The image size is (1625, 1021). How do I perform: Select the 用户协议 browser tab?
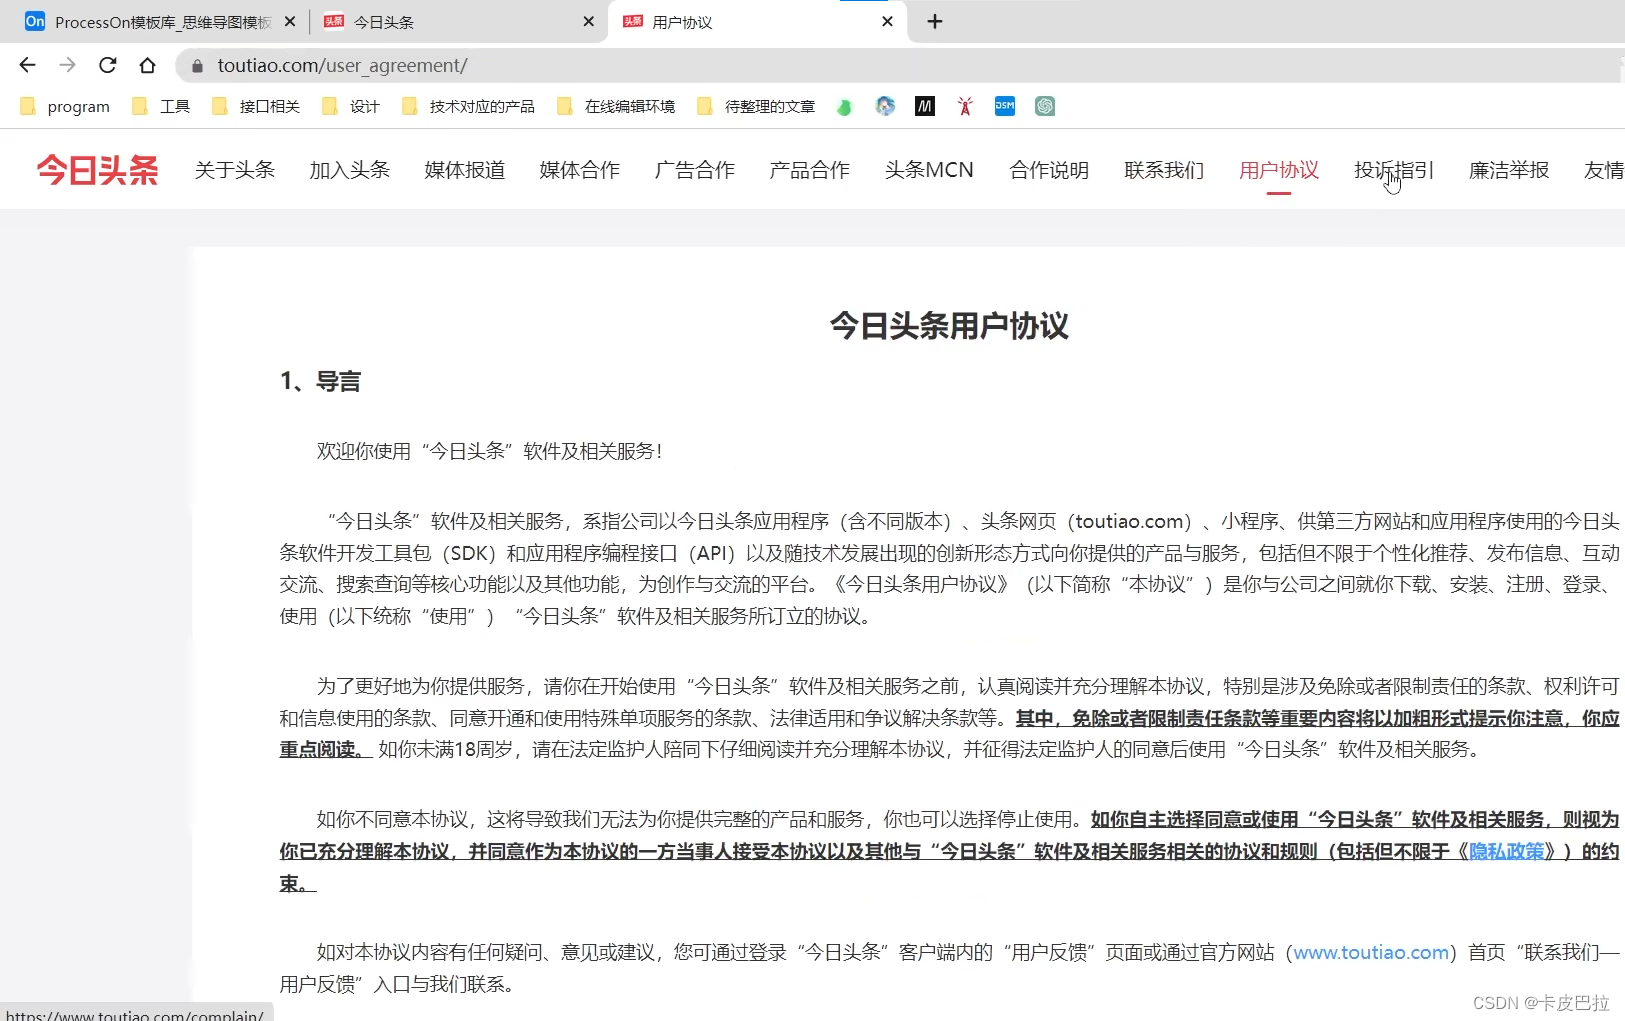click(x=757, y=21)
